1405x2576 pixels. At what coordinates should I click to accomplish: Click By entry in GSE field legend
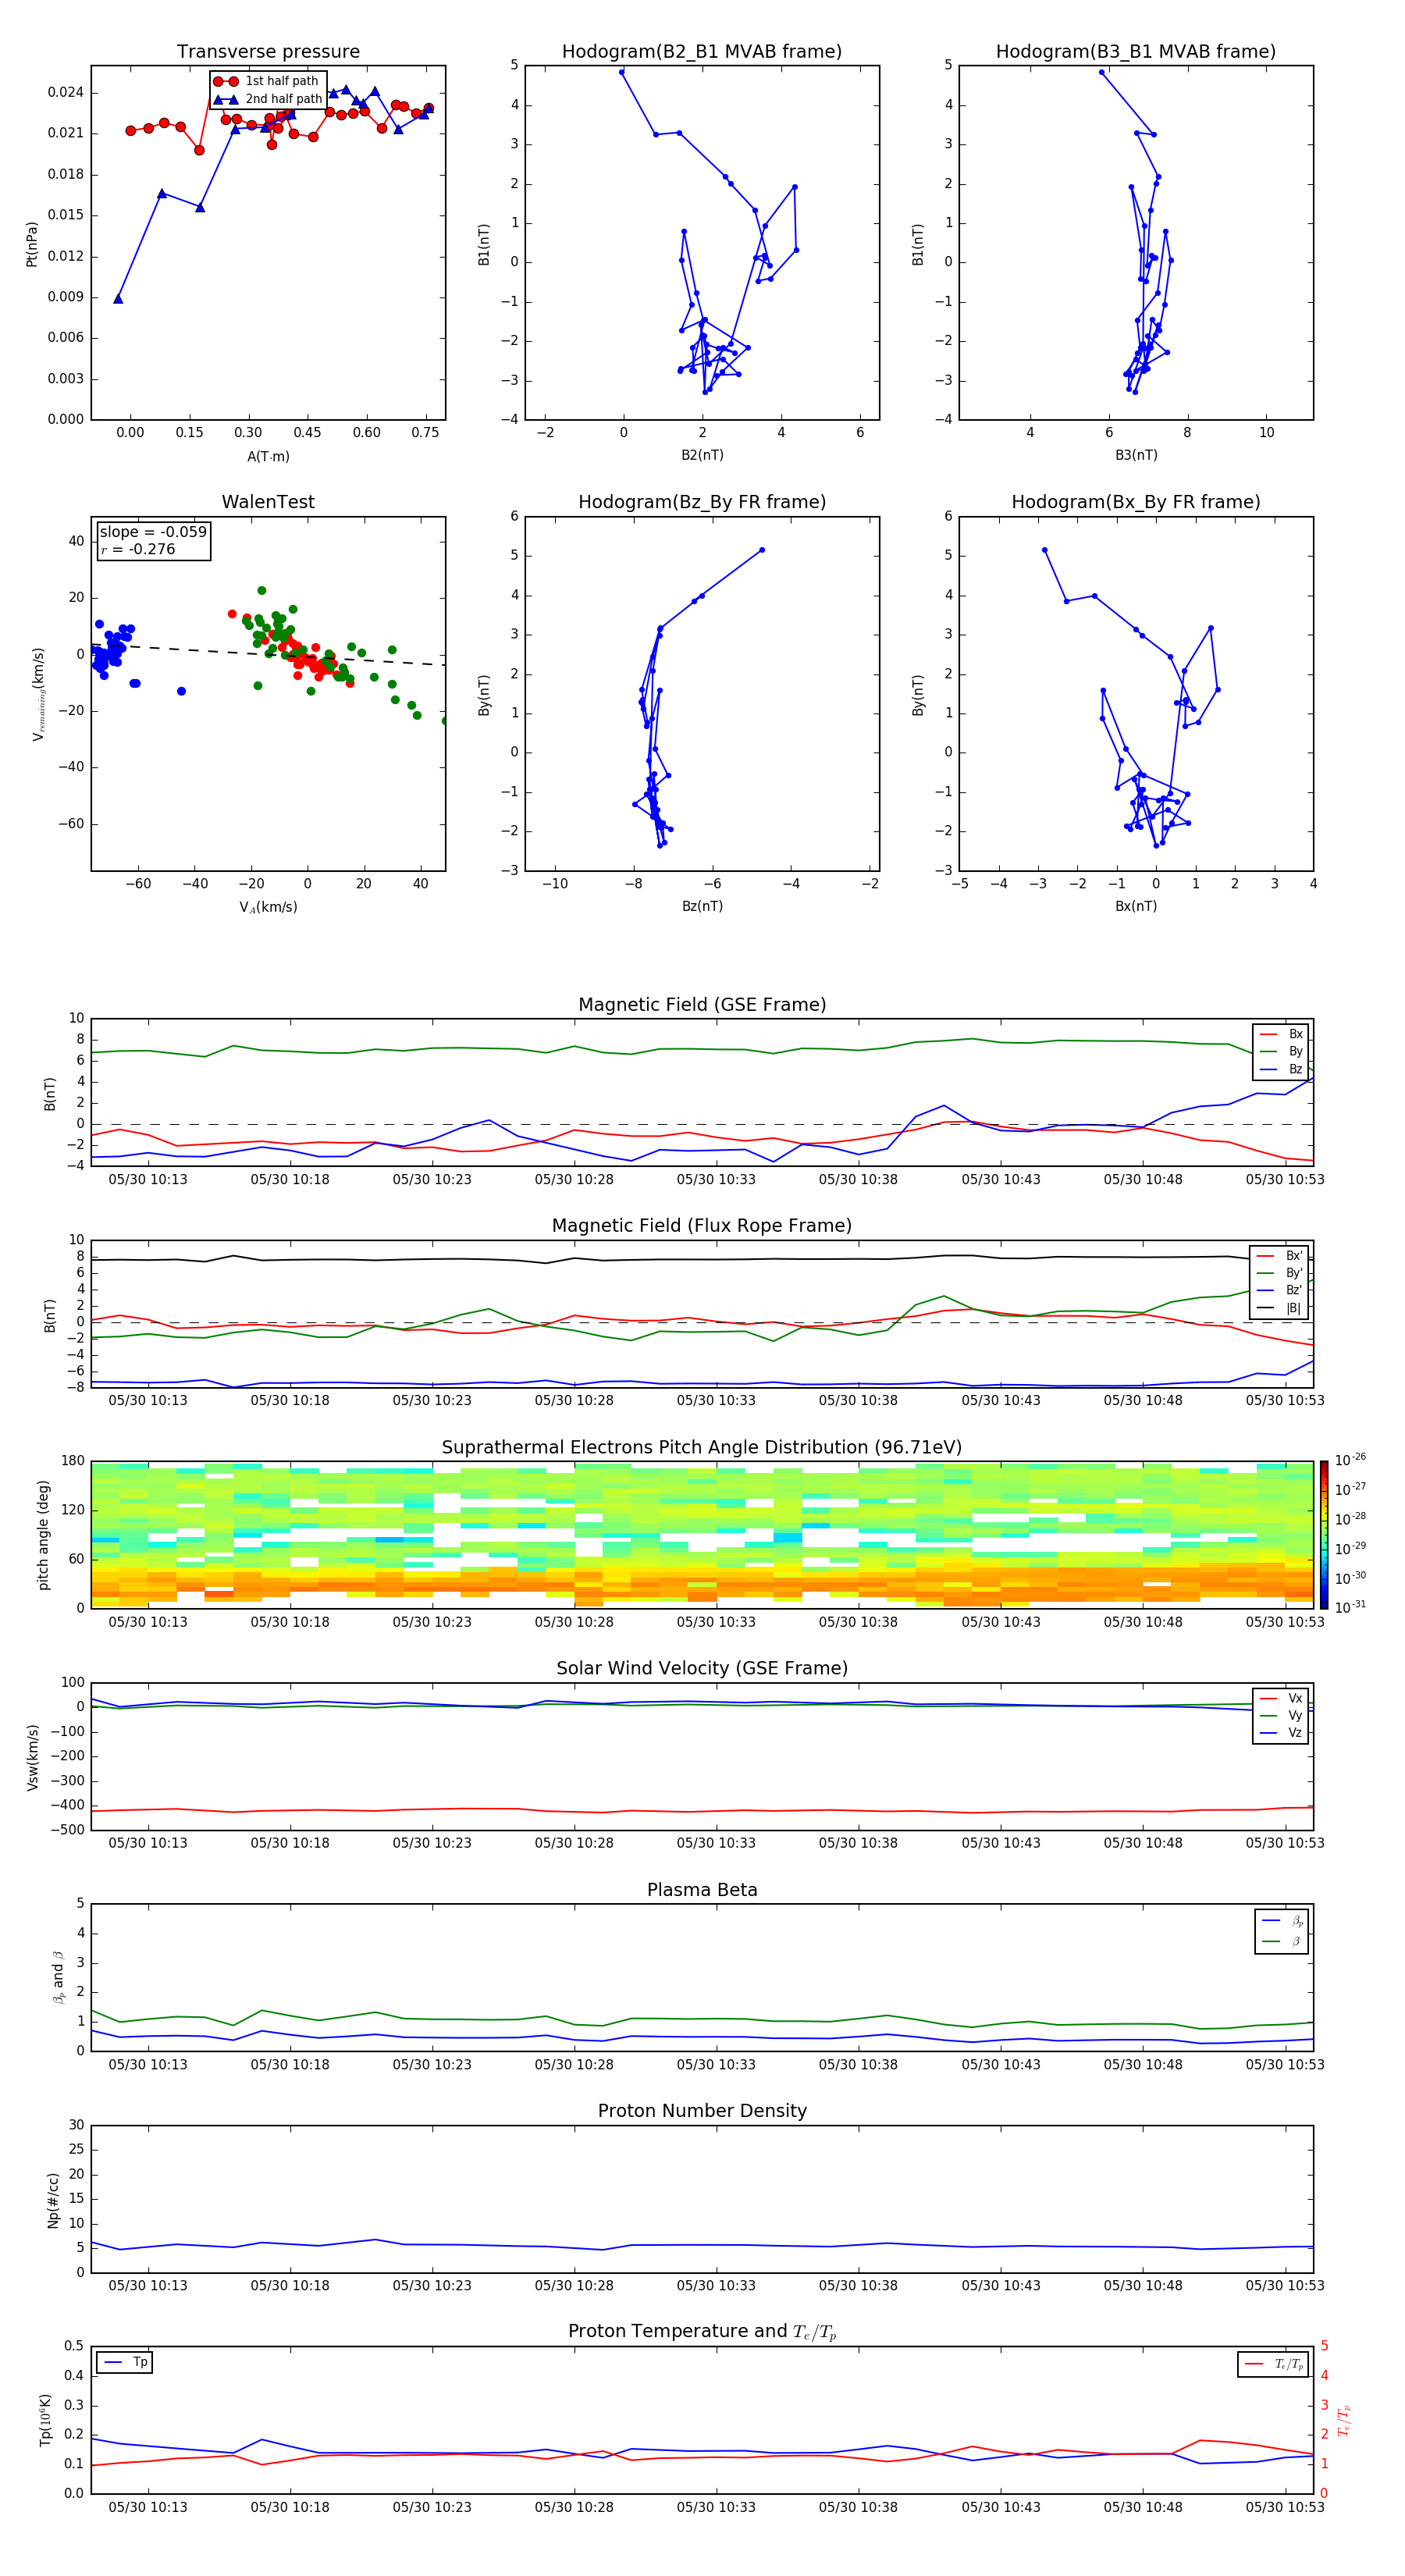(1281, 1051)
